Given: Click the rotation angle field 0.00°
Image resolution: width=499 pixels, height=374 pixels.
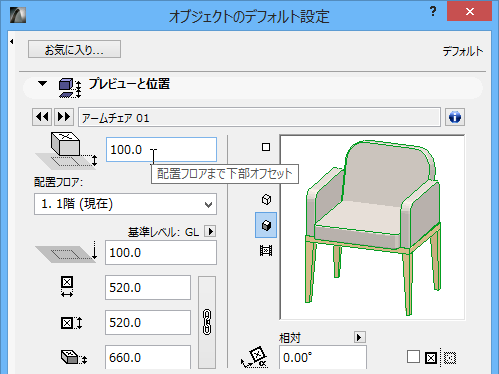Looking at the screenshot, I should [323, 357].
